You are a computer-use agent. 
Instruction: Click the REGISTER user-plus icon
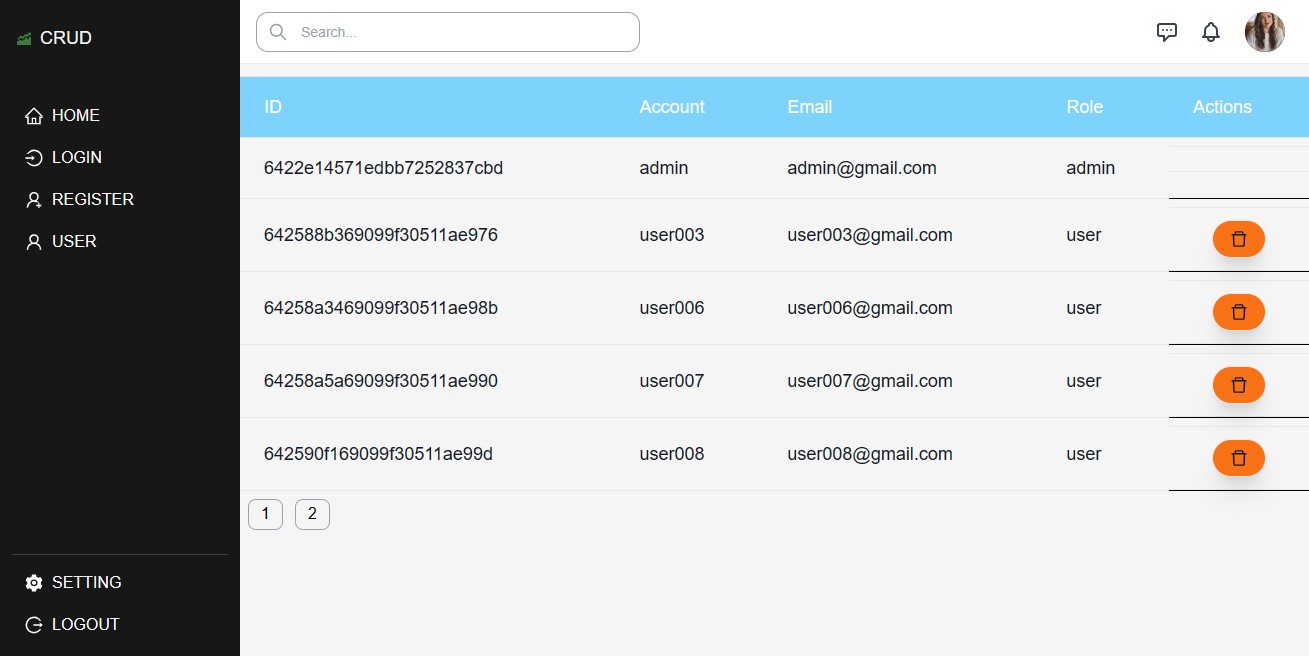(x=34, y=200)
